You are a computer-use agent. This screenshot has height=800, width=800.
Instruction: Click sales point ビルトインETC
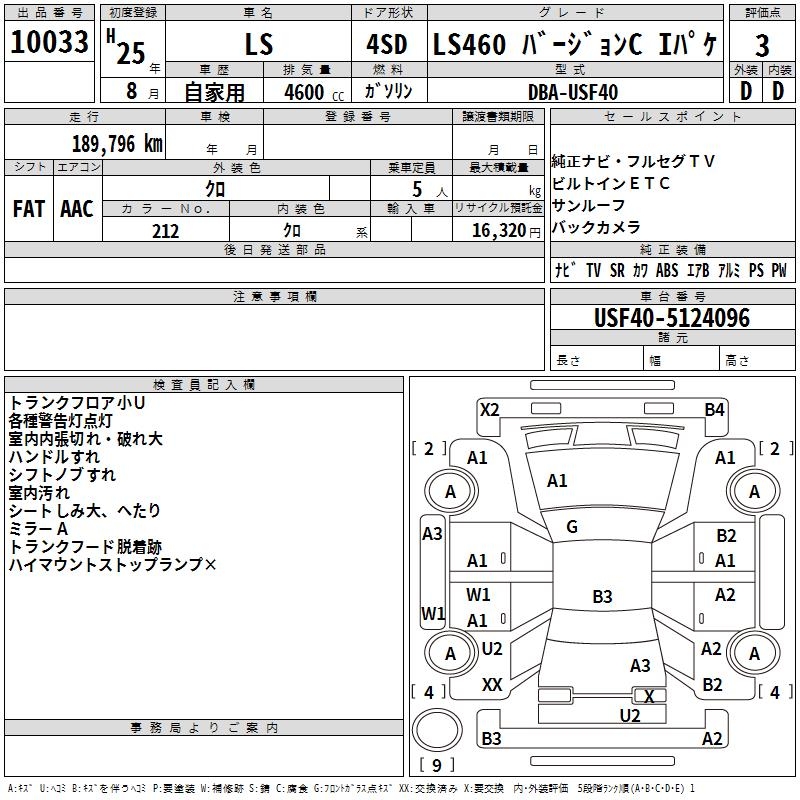[x=611, y=183]
